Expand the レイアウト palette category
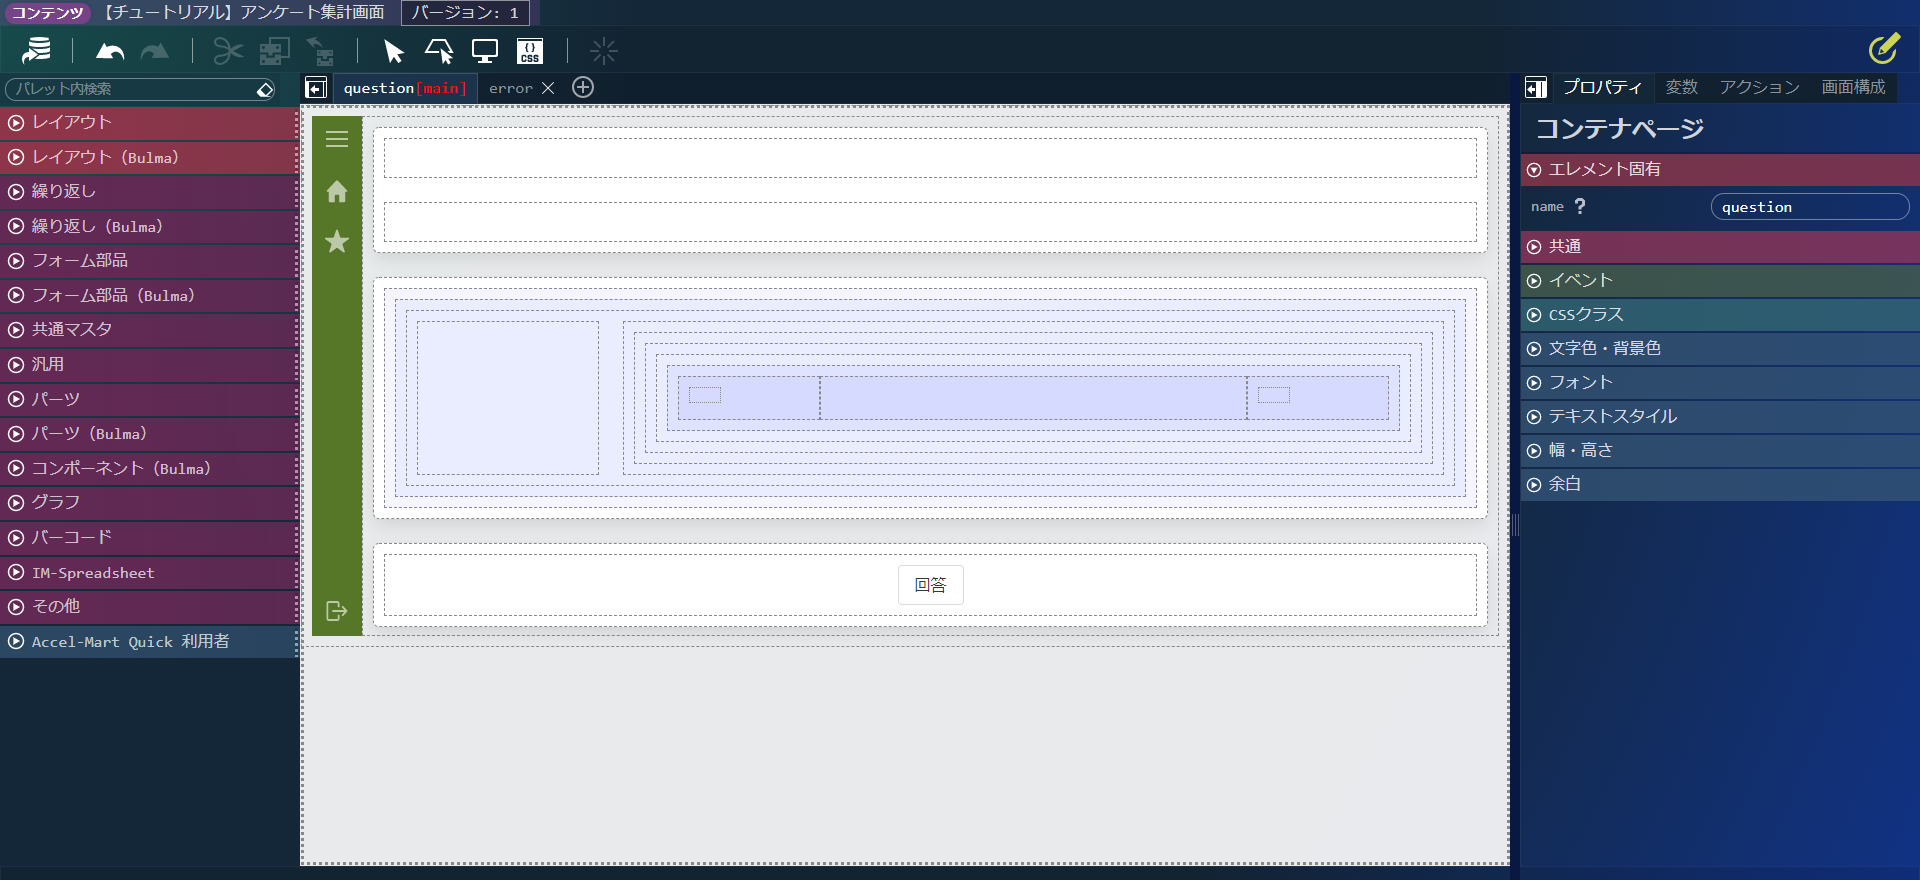The height and width of the screenshot is (880, 1920). (149, 122)
